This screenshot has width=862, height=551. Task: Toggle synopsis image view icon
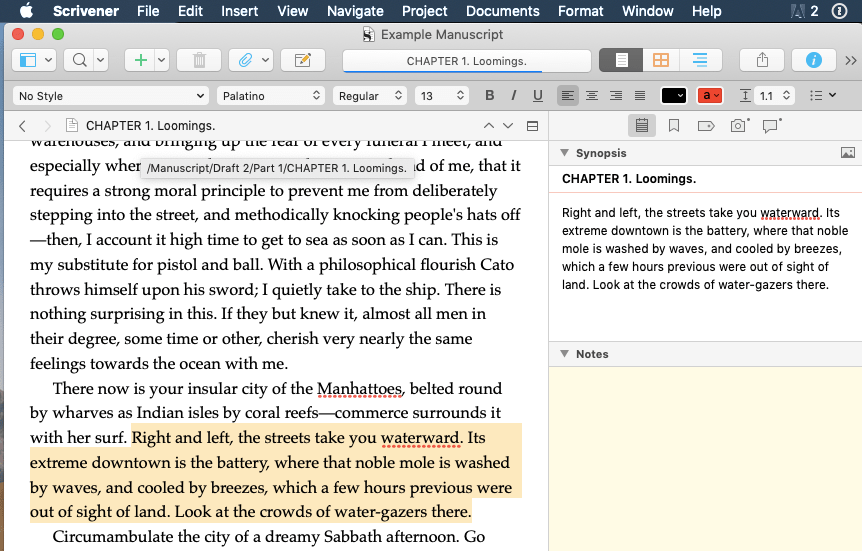point(848,153)
